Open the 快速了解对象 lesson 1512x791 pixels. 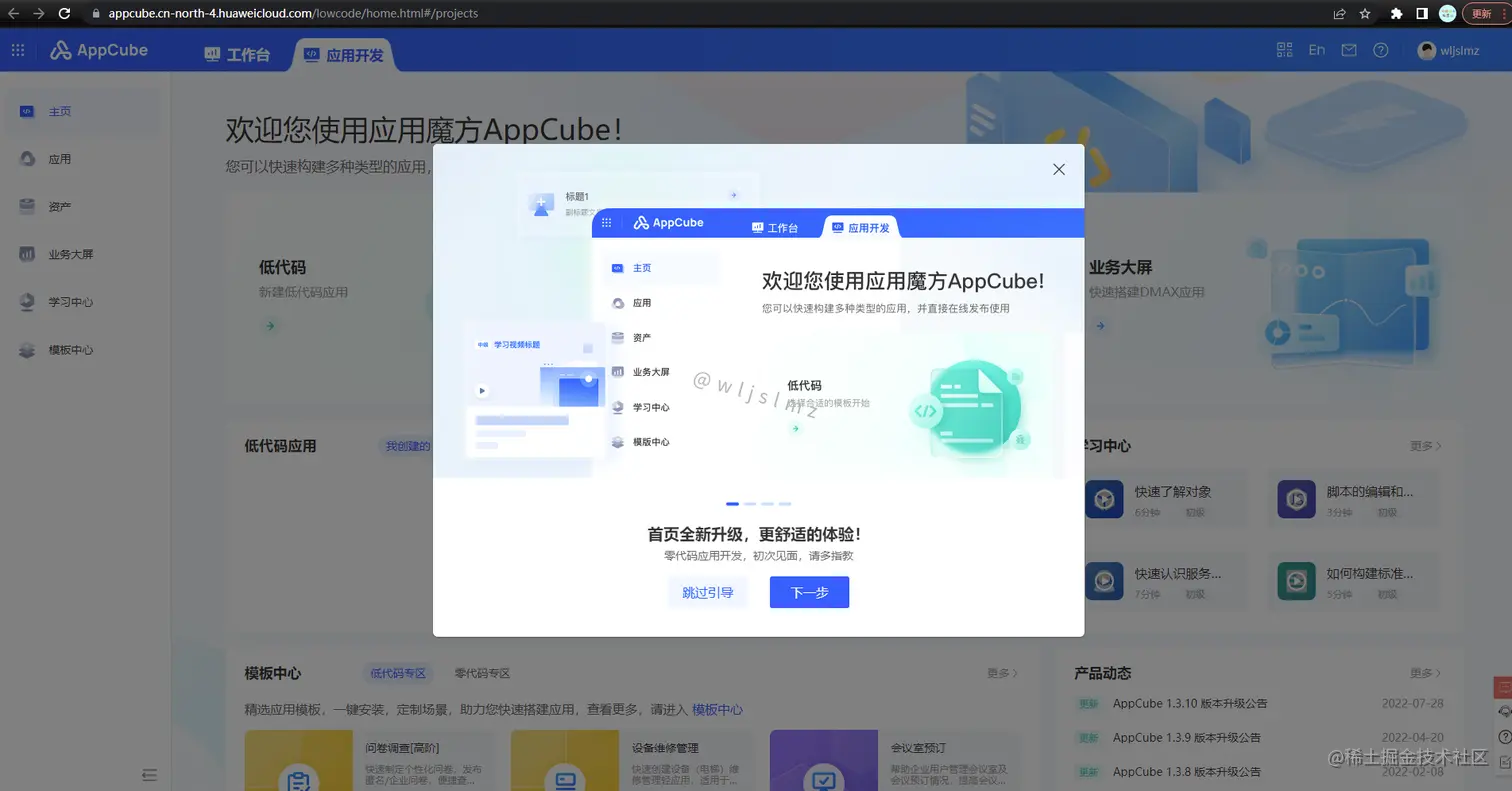tap(1166, 499)
